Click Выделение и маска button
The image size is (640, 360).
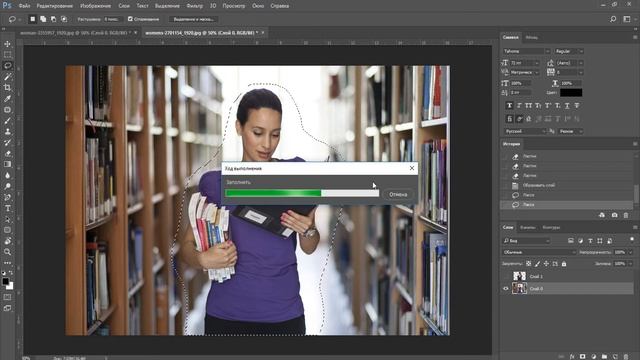tap(193, 19)
